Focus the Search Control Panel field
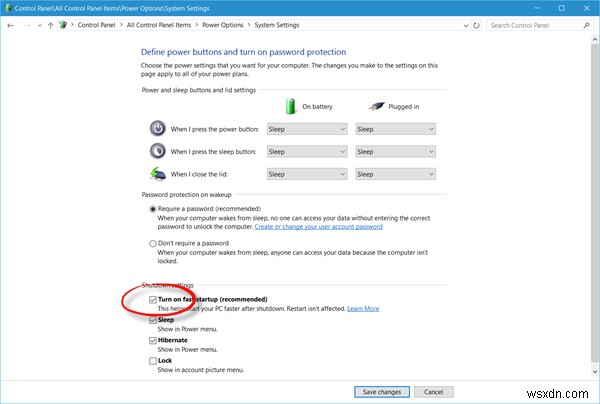 click(540, 25)
